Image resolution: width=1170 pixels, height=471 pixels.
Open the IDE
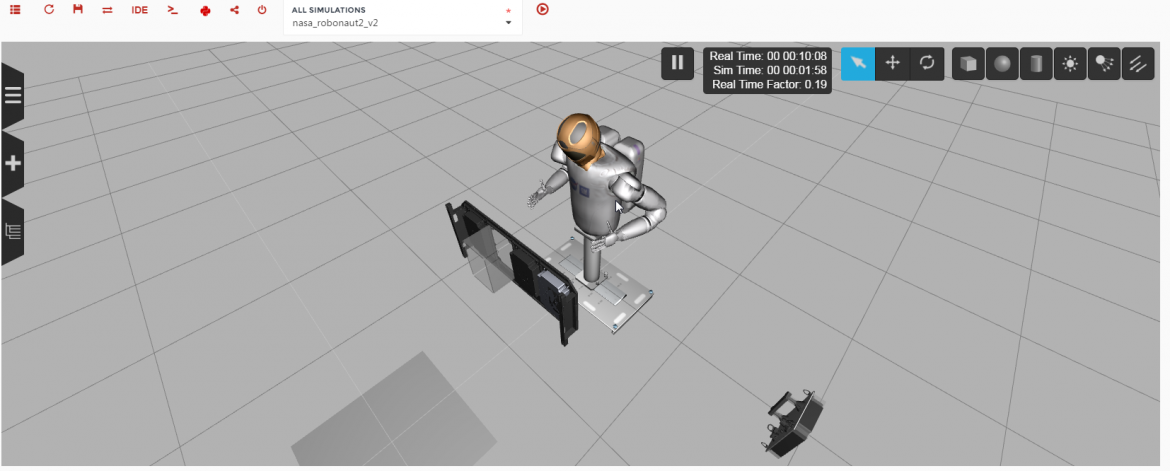140,10
